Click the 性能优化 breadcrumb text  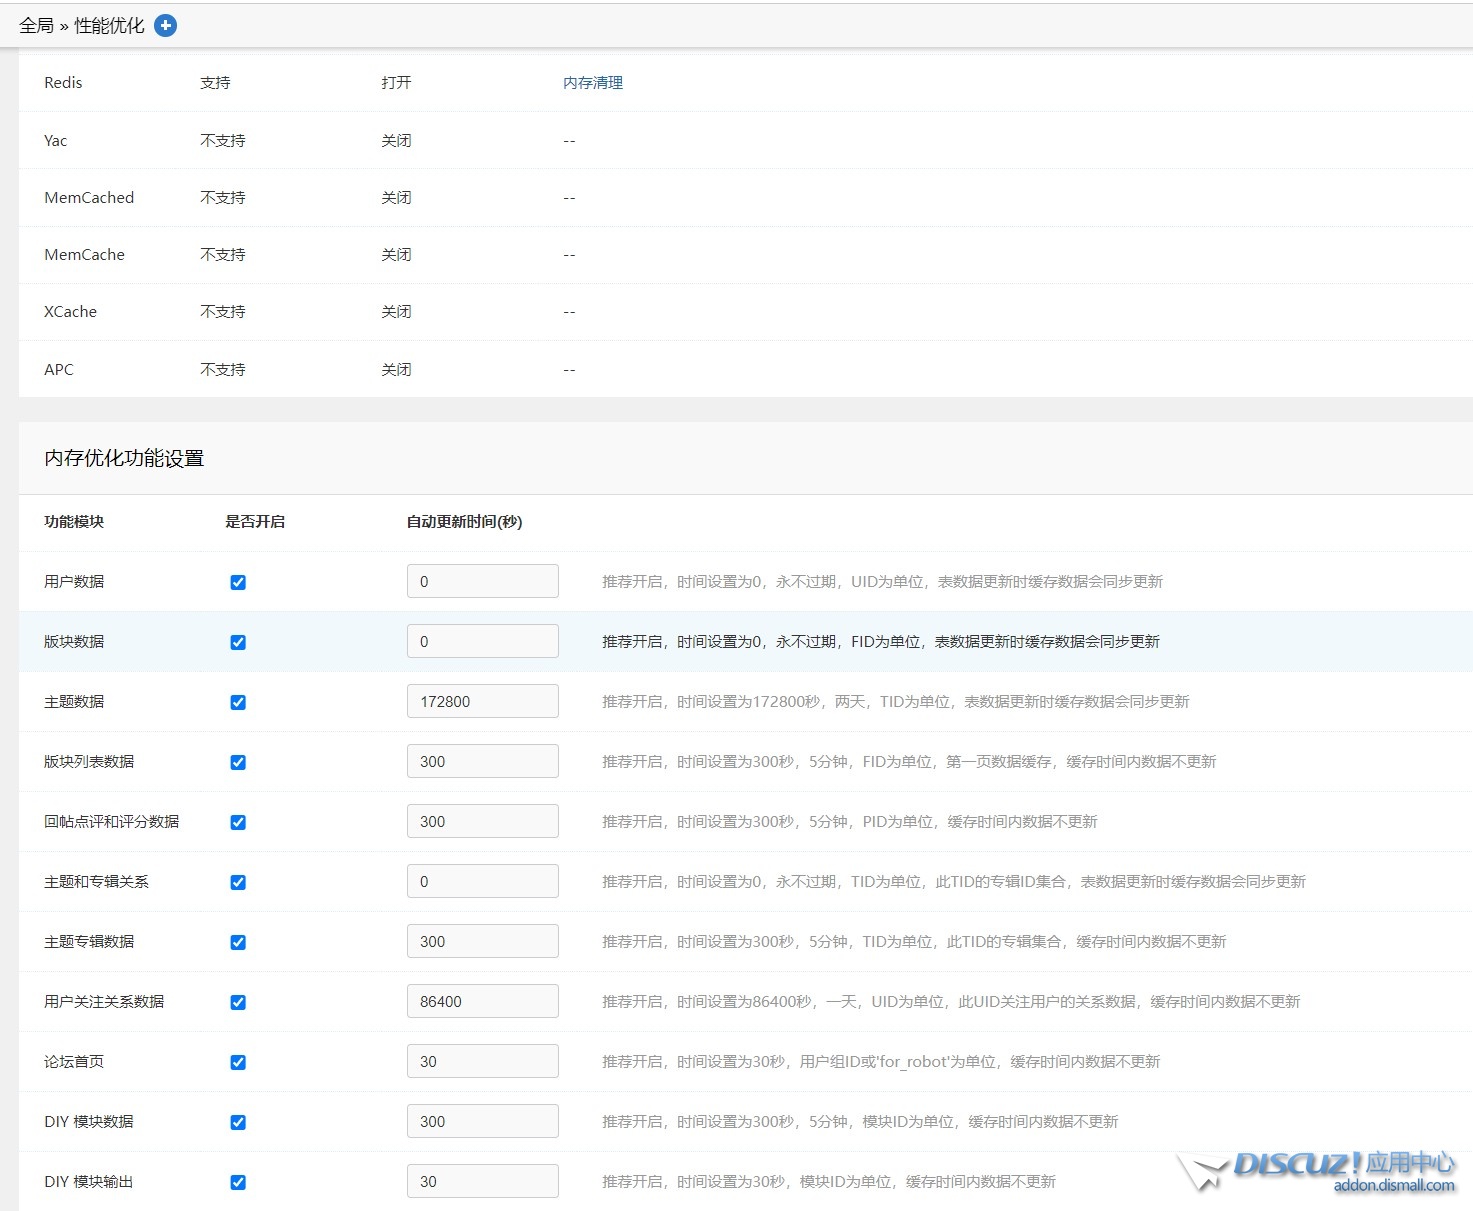(109, 26)
